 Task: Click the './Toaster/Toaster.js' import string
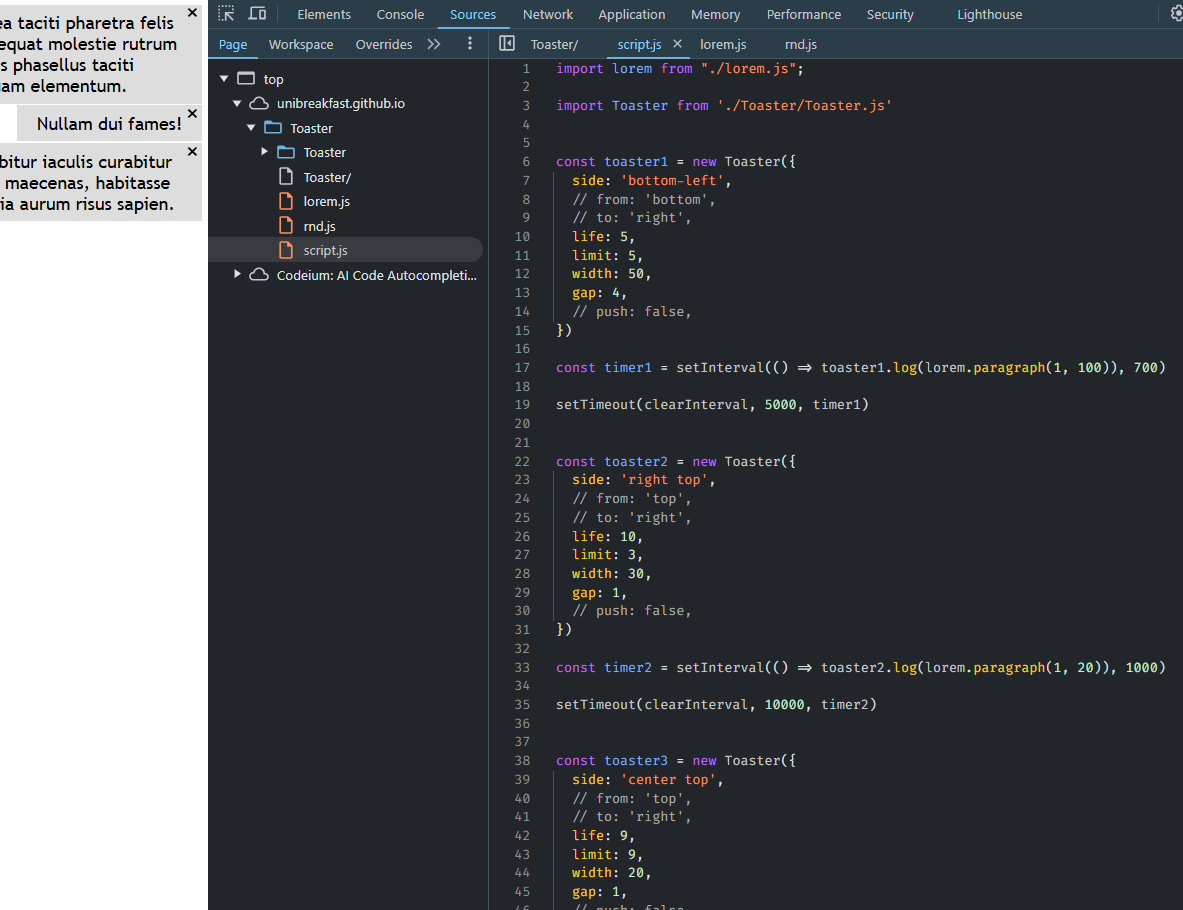coord(804,106)
